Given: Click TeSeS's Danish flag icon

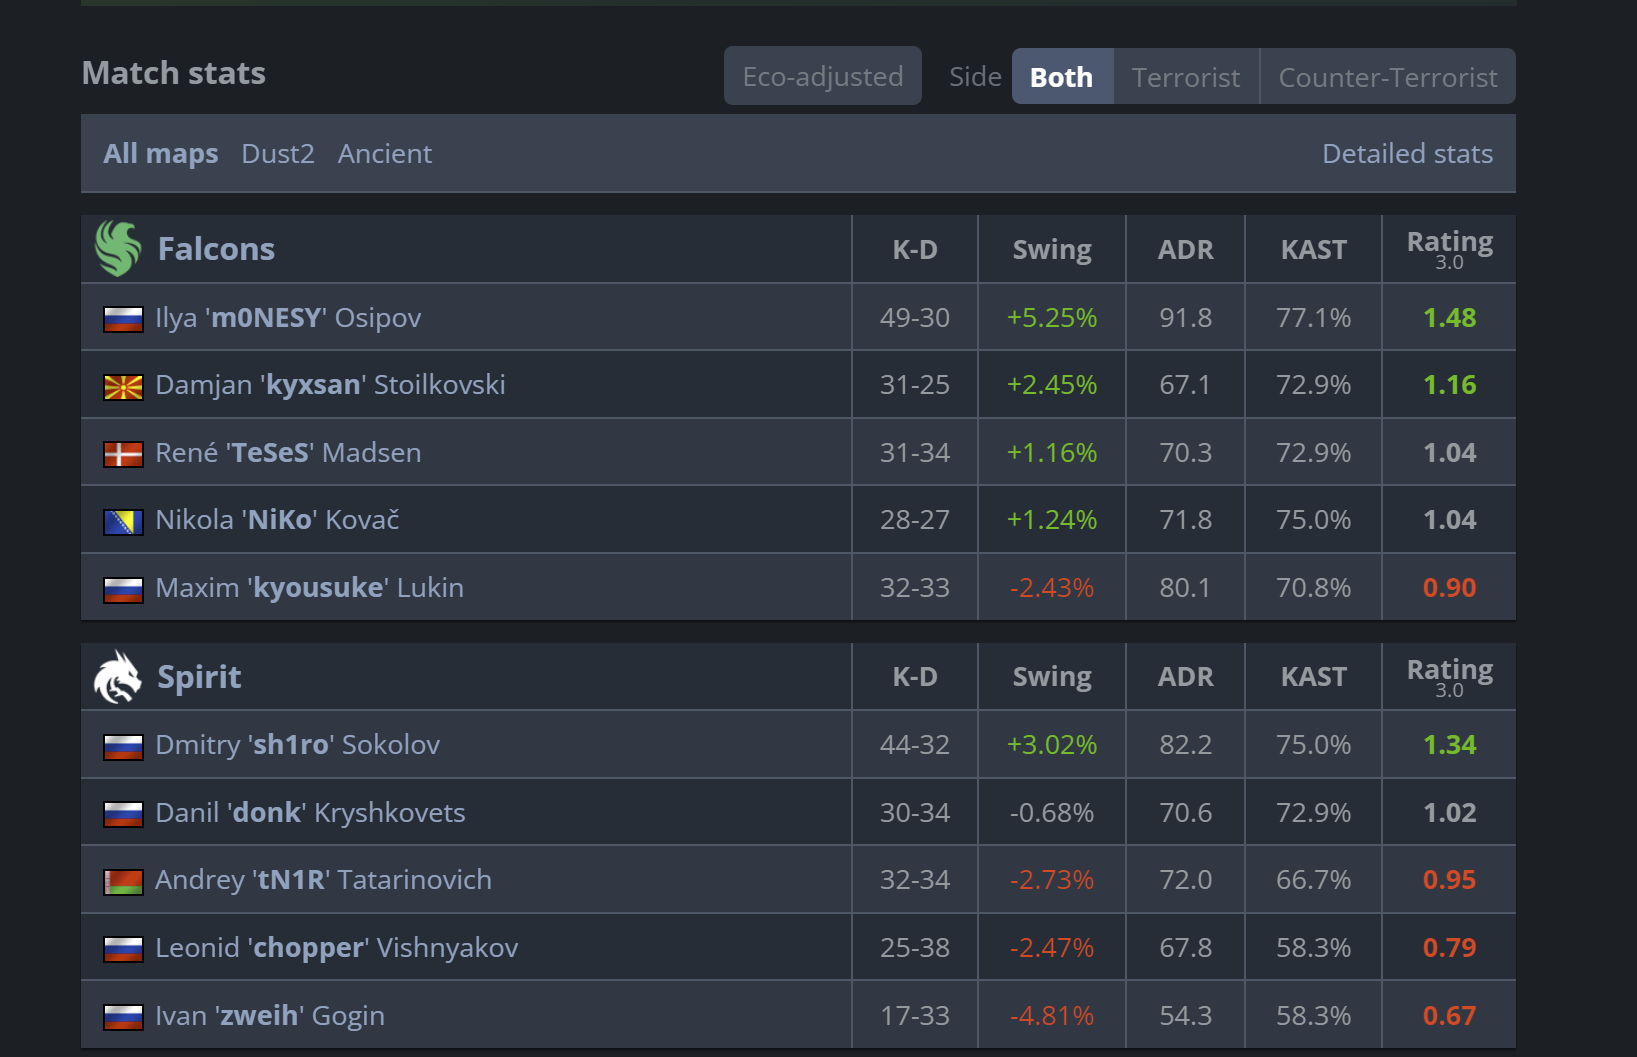Looking at the screenshot, I should [123, 454].
